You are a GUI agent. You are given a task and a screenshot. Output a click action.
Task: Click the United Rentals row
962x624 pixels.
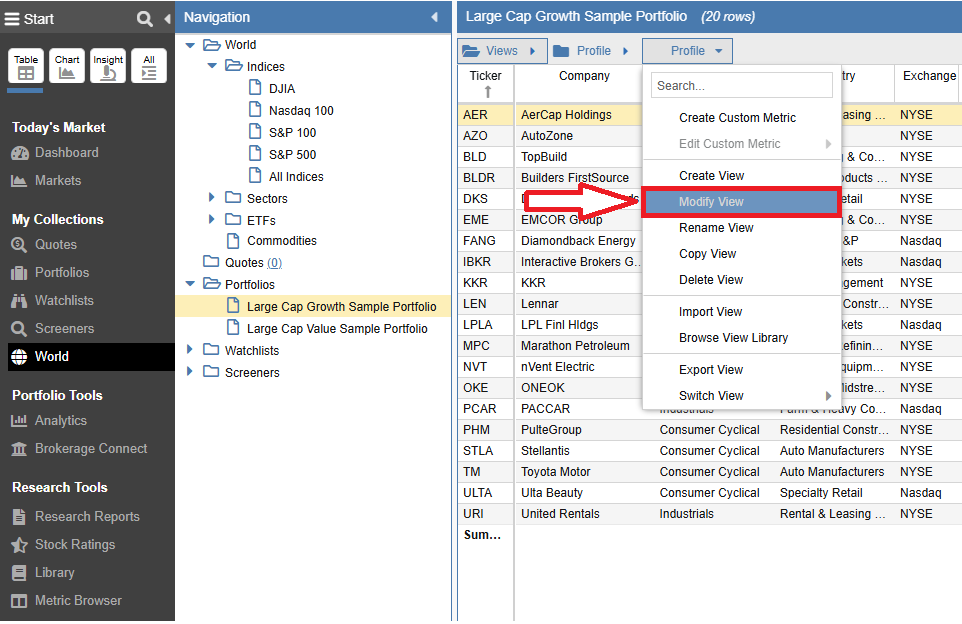pyautogui.click(x=709, y=514)
